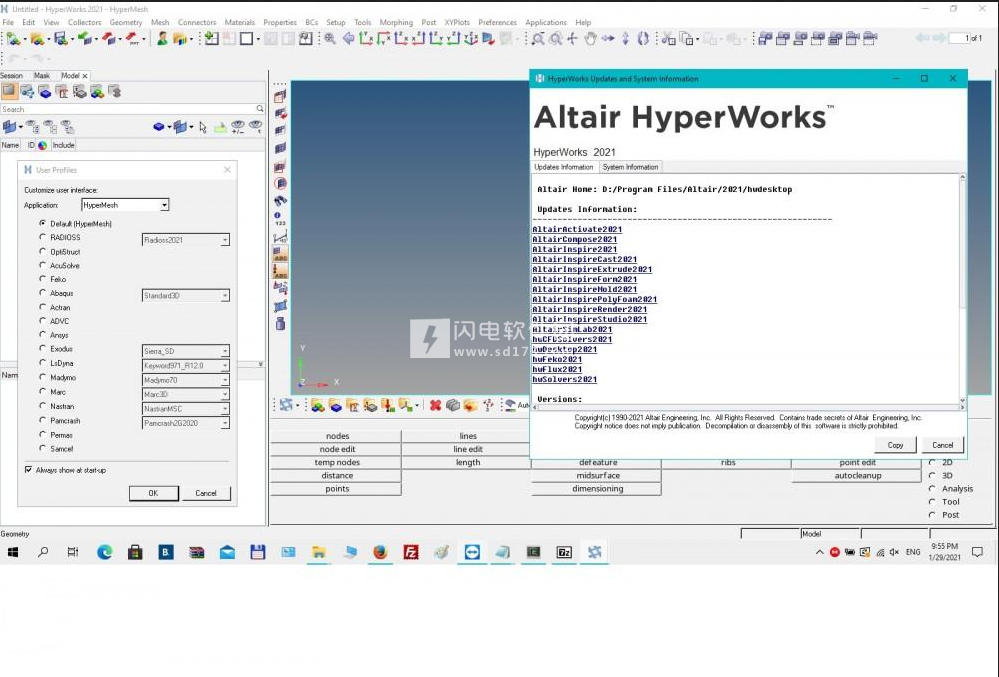Viewport: 999px width, 677px height.
Task: Click the color wheel column header icon
Action: pos(42,145)
